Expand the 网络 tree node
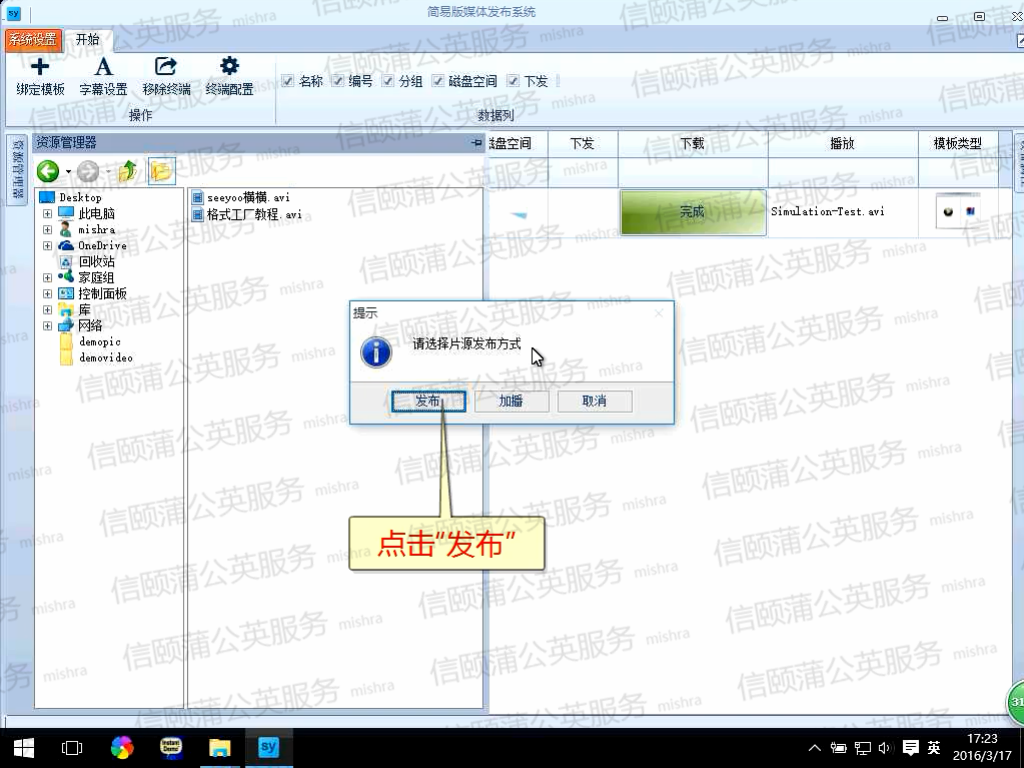Image resolution: width=1024 pixels, height=768 pixels. point(47,326)
